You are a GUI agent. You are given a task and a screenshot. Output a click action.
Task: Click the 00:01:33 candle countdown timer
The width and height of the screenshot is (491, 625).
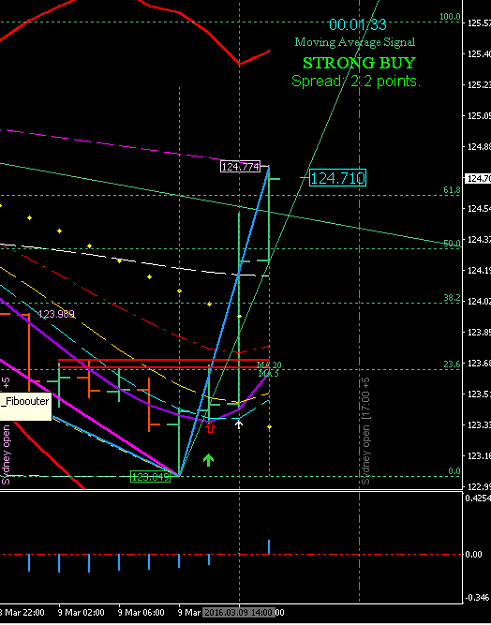[x=357, y=25]
